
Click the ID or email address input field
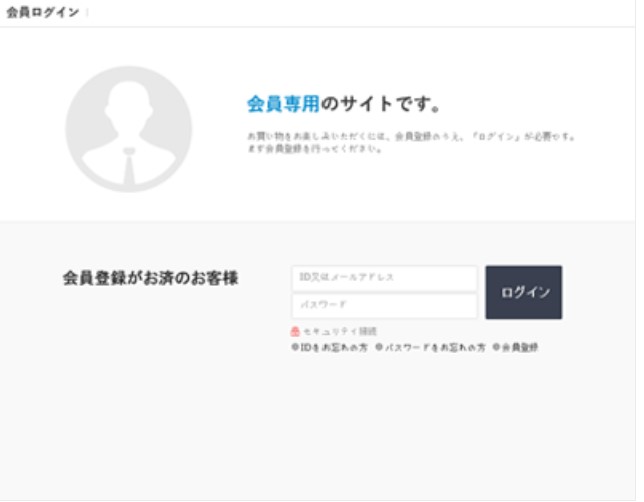[x=384, y=278]
